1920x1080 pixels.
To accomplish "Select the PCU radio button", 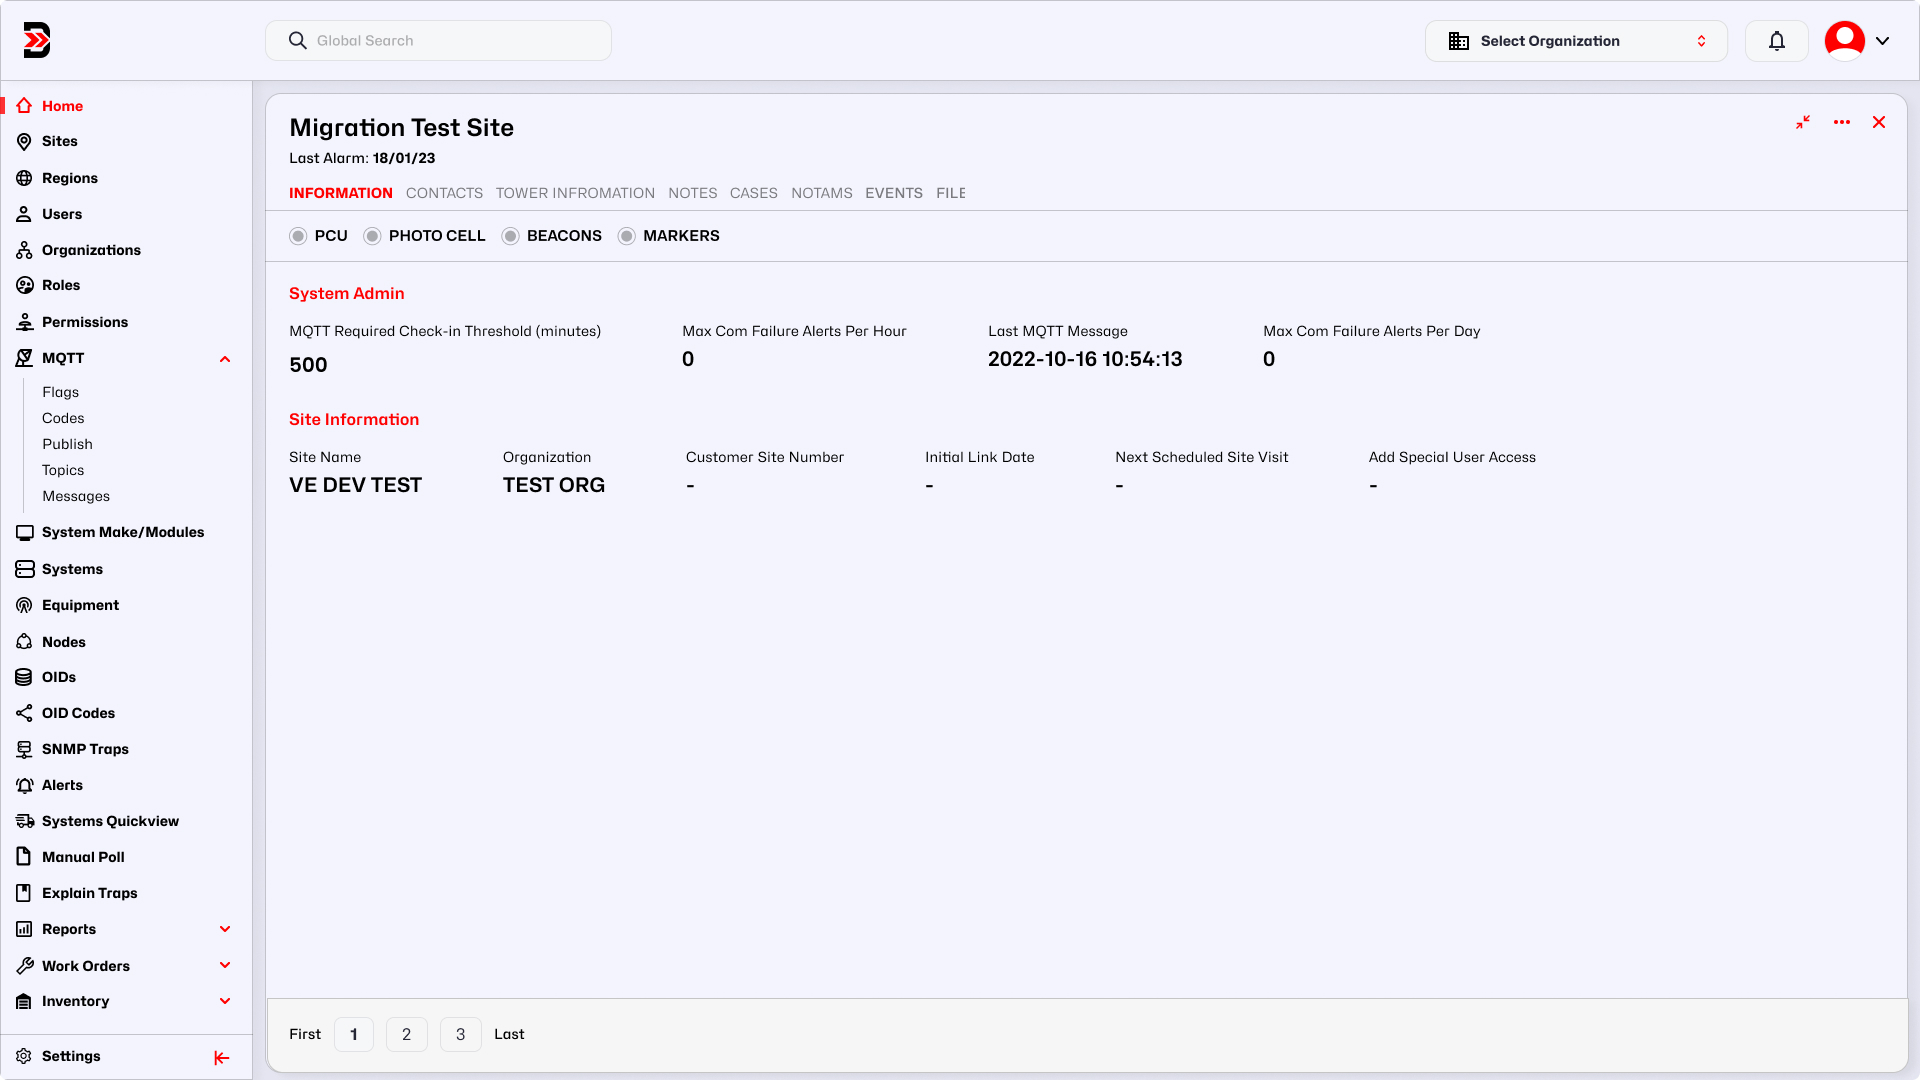I will pos(298,236).
